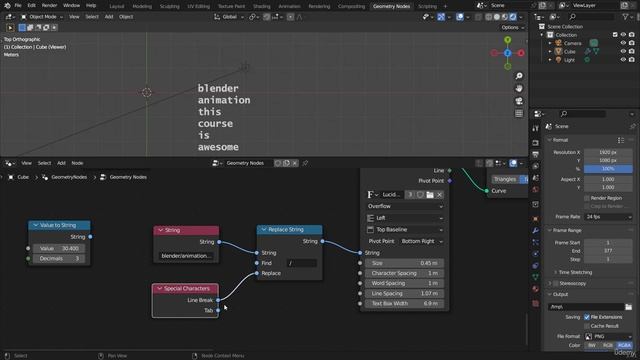Open the Frame Rate 24 fps dropdown
The width and height of the screenshot is (640, 360).
[608, 217]
